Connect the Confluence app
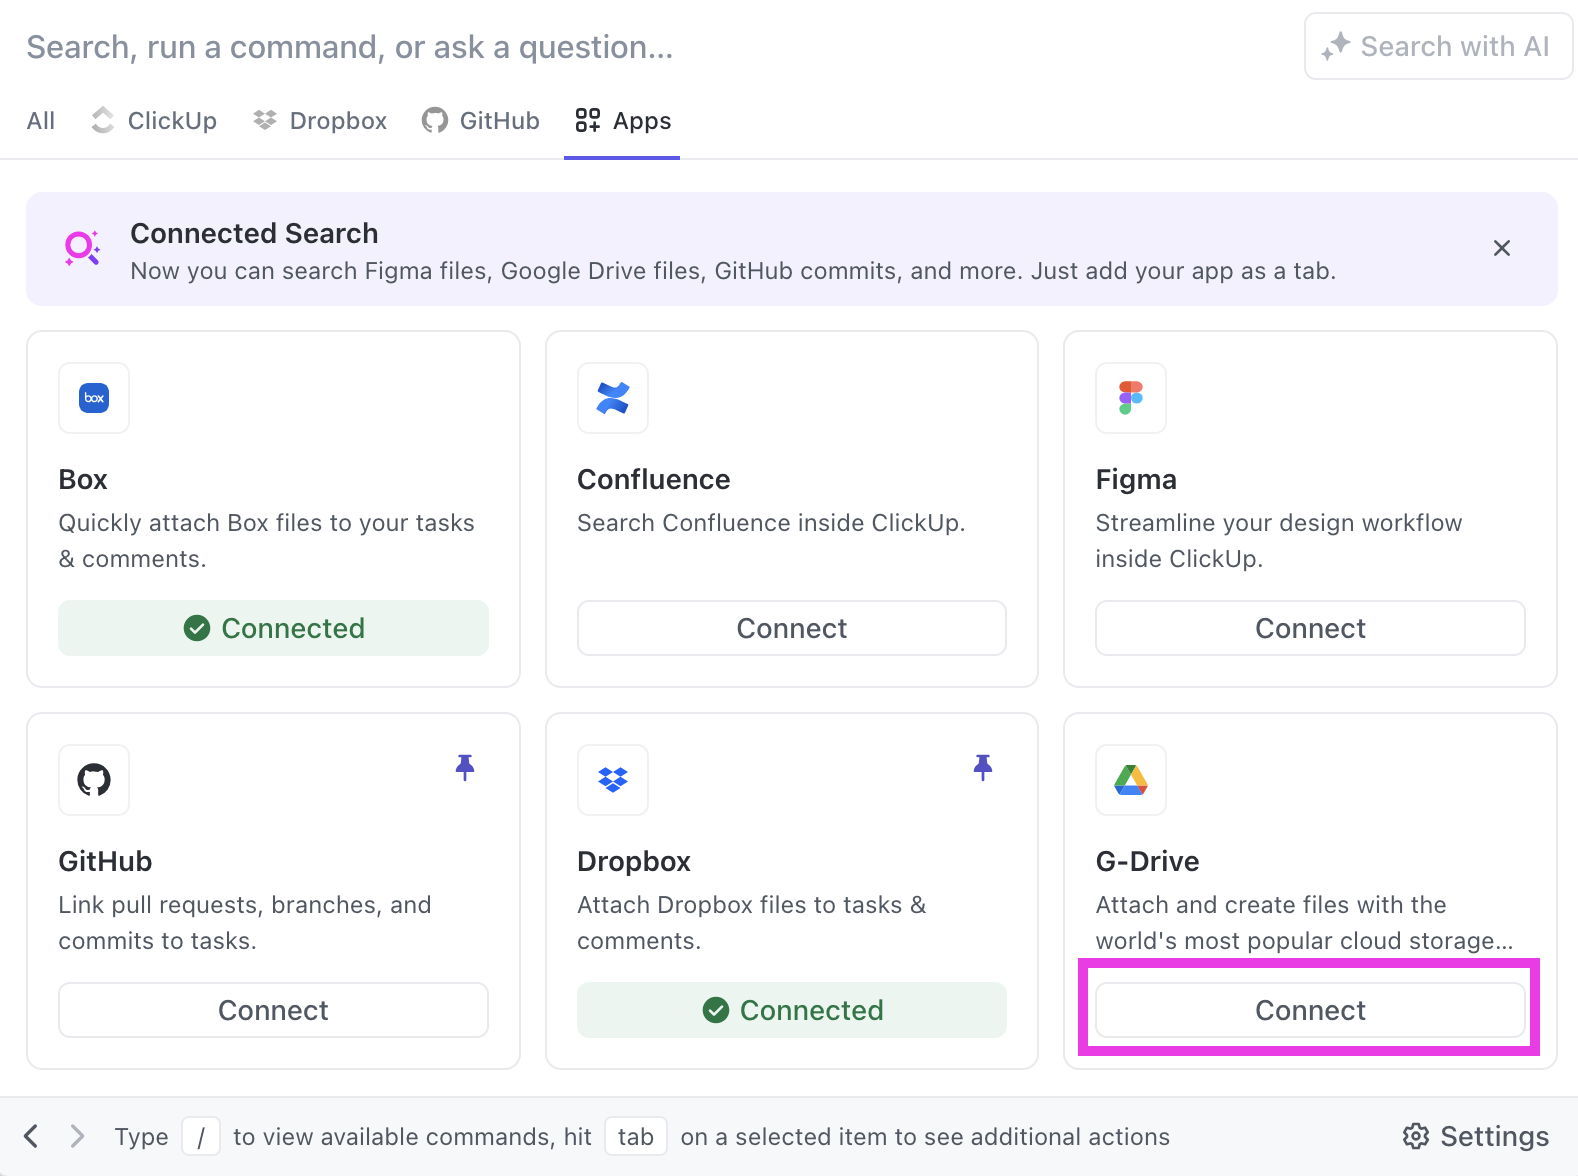Viewport: 1578px width, 1176px height. (791, 628)
